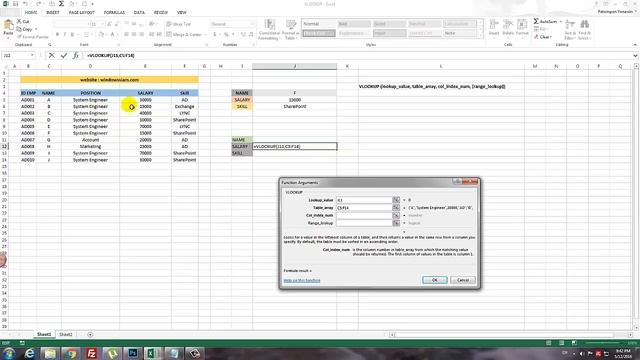Toggle Wrap Text
Viewport: 640px width, 360px height.
tap(179, 24)
